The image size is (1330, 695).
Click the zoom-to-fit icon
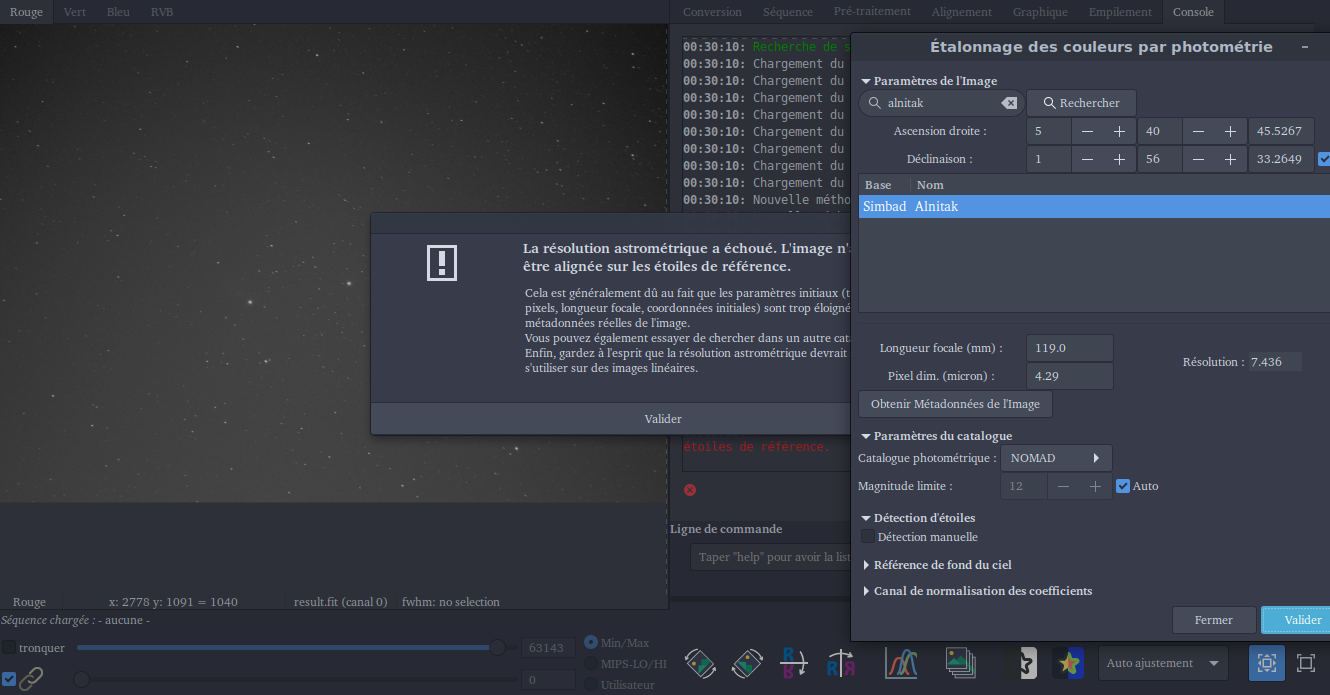click(x=1266, y=662)
